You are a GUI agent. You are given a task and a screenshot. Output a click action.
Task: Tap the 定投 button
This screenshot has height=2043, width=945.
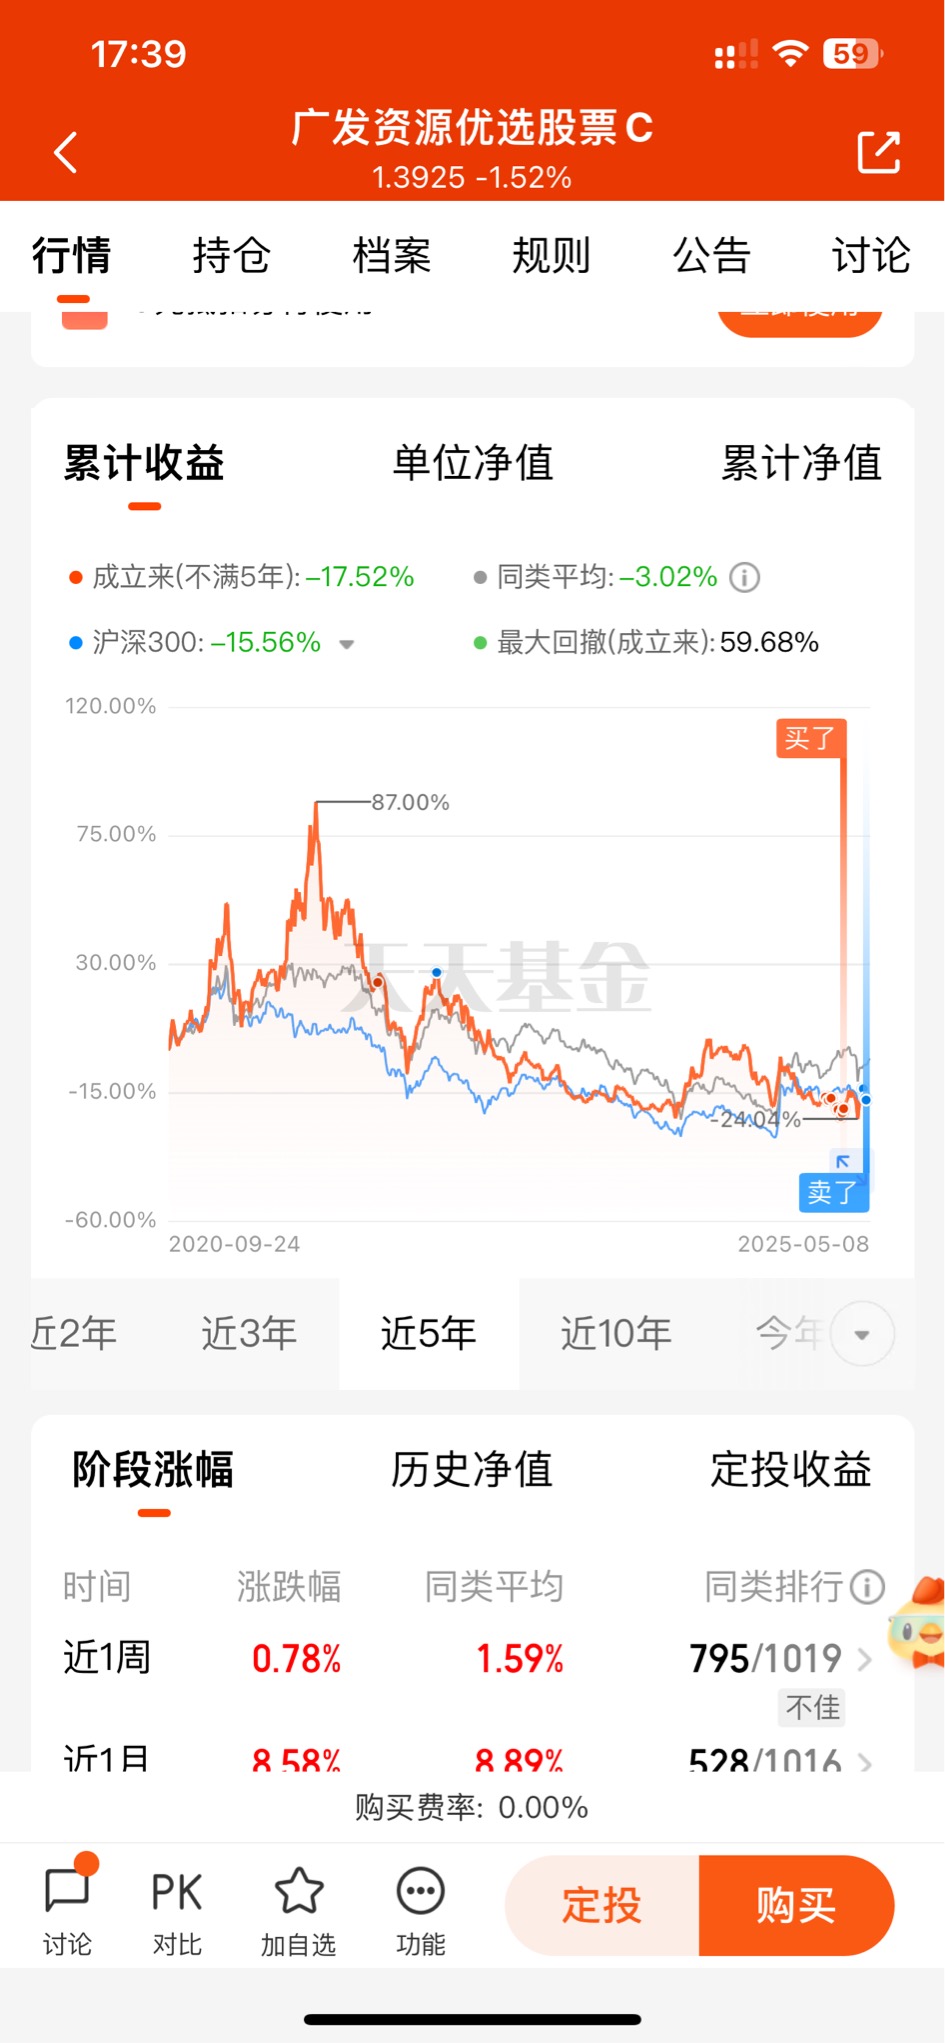click(602, 1905)
